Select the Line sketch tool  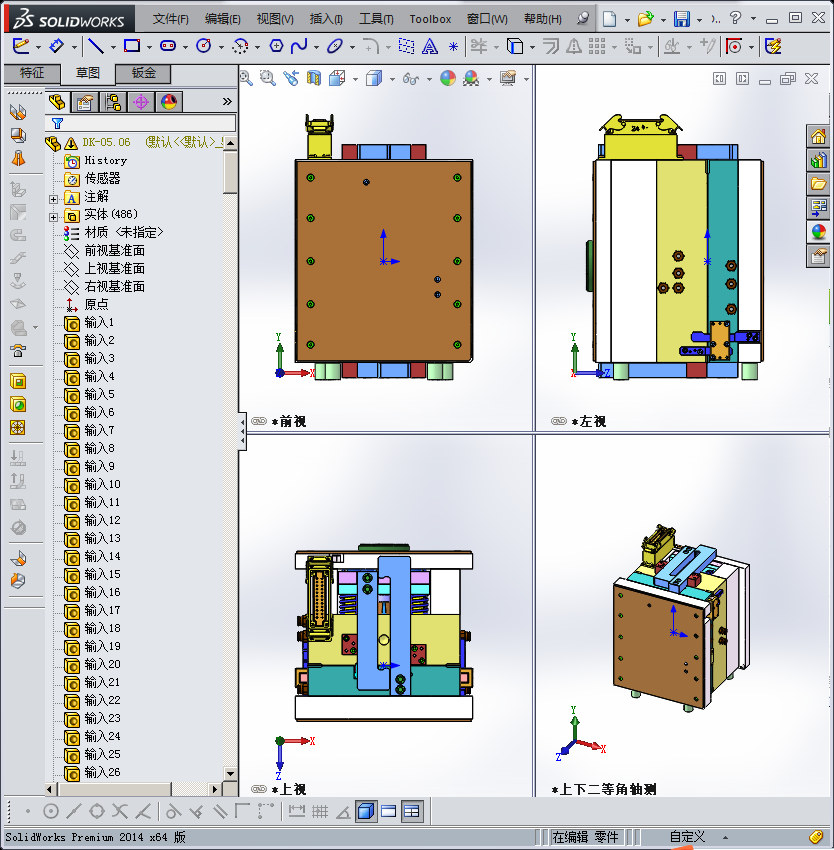coord(96,47)
